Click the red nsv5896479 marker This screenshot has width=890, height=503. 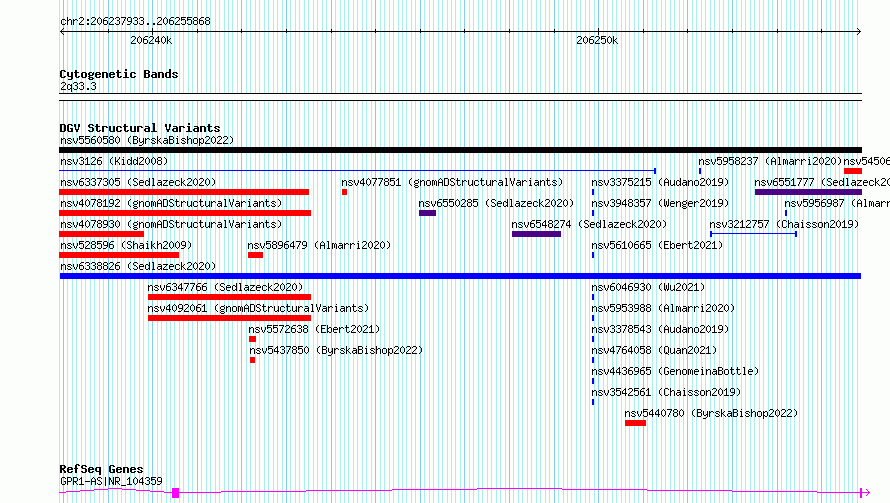coord(255,255)
